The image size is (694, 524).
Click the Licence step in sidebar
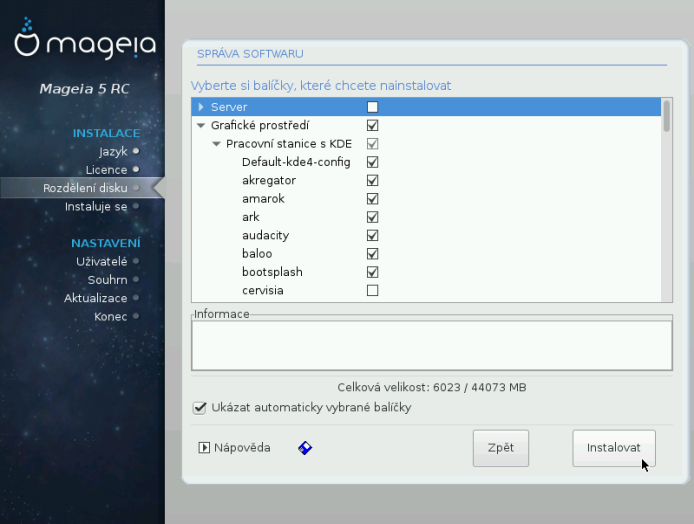(x=107, y=170)
